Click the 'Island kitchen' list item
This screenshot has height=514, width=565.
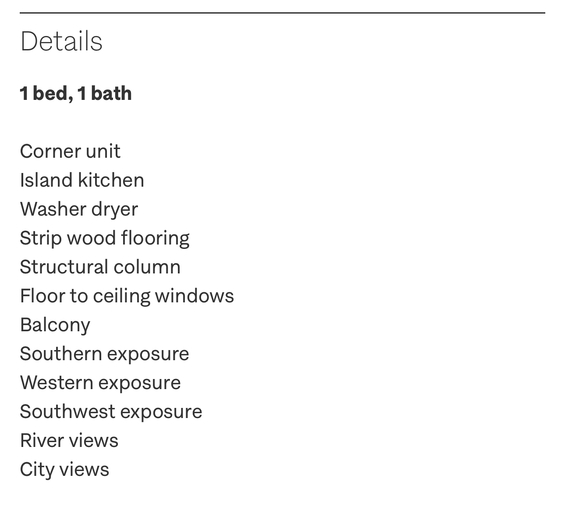(82, 180)
